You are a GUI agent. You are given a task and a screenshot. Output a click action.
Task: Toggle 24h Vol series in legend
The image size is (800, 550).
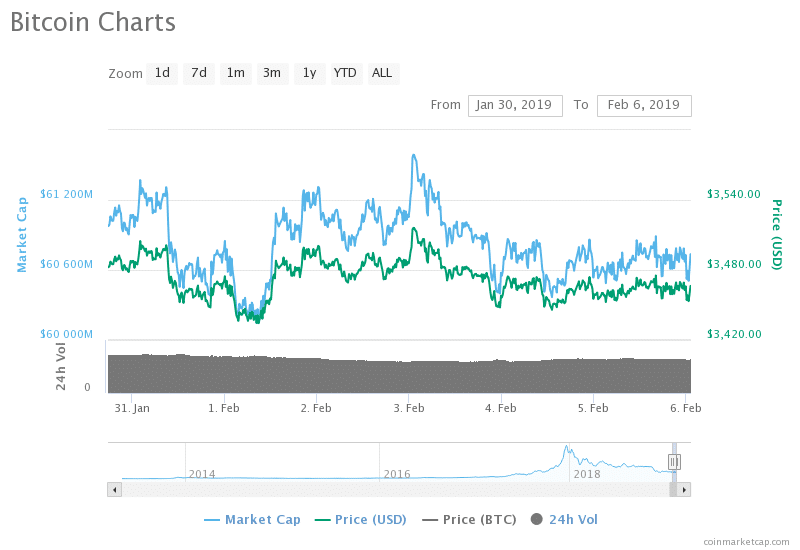(x=564, y=519)
